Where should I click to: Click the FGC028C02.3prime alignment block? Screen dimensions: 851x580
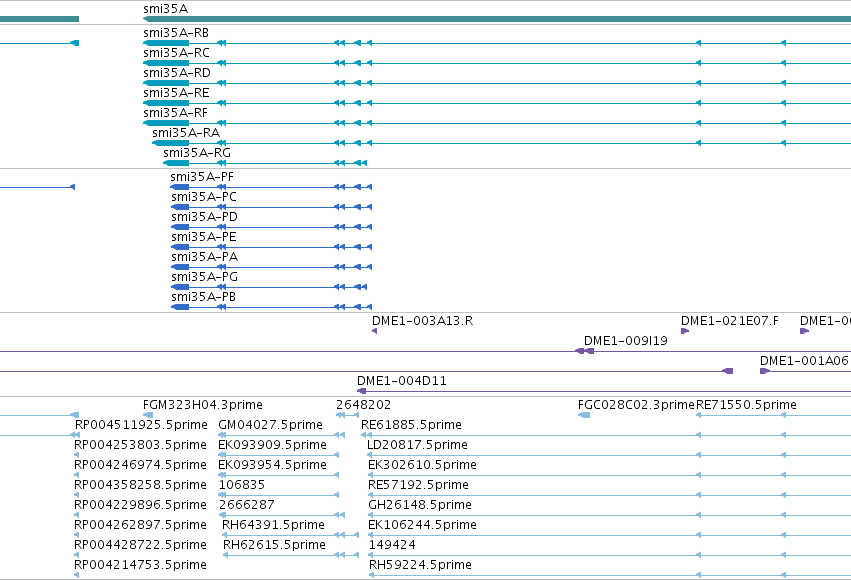pyautogui.click(x=584, y=415)
